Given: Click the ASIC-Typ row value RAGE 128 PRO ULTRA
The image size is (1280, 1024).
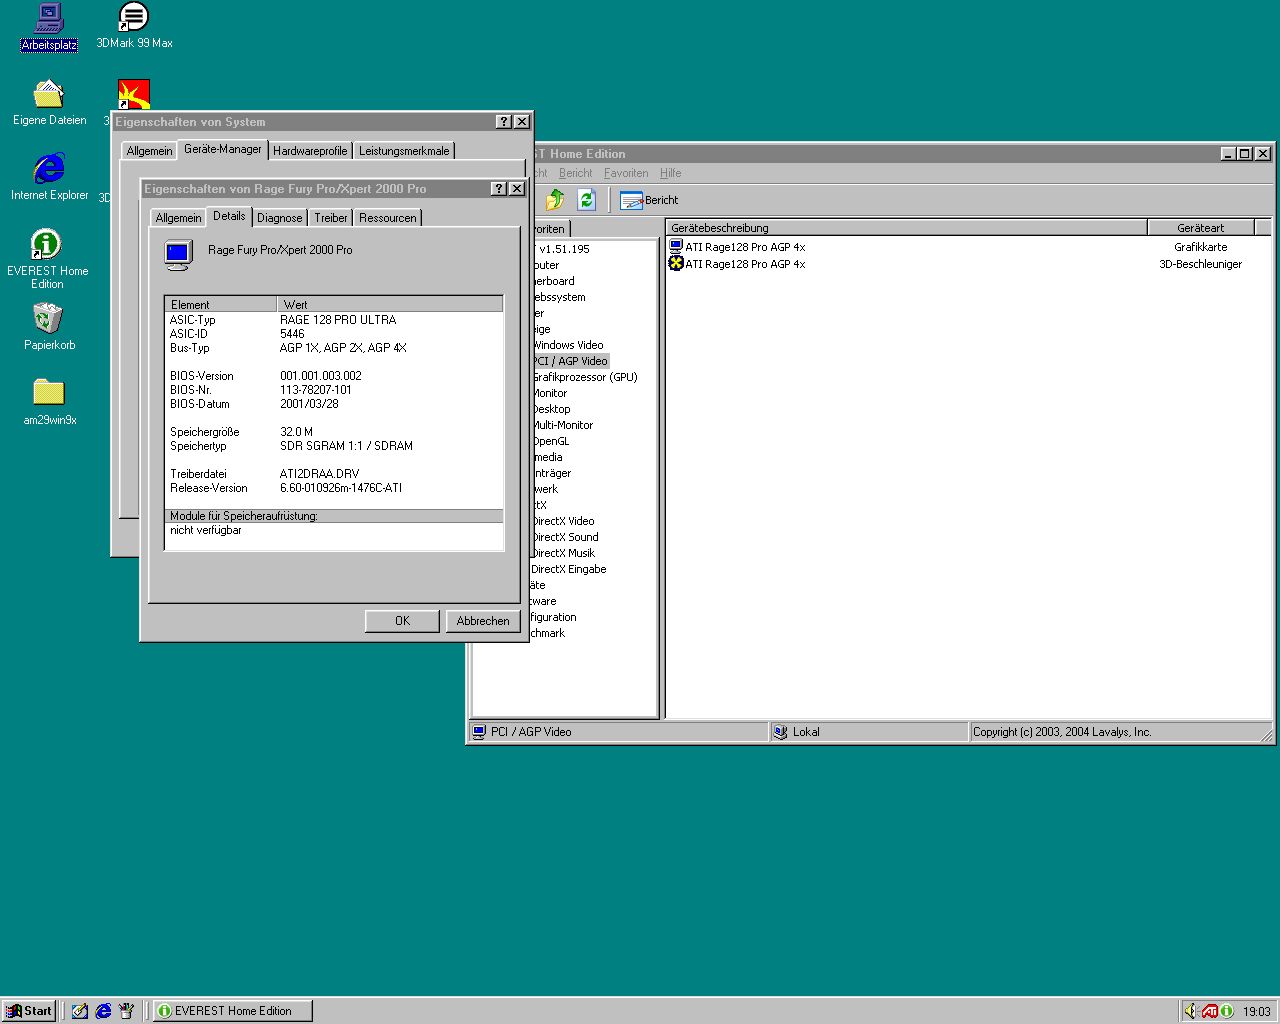Looking at the screenshot, I should (338, 320).
